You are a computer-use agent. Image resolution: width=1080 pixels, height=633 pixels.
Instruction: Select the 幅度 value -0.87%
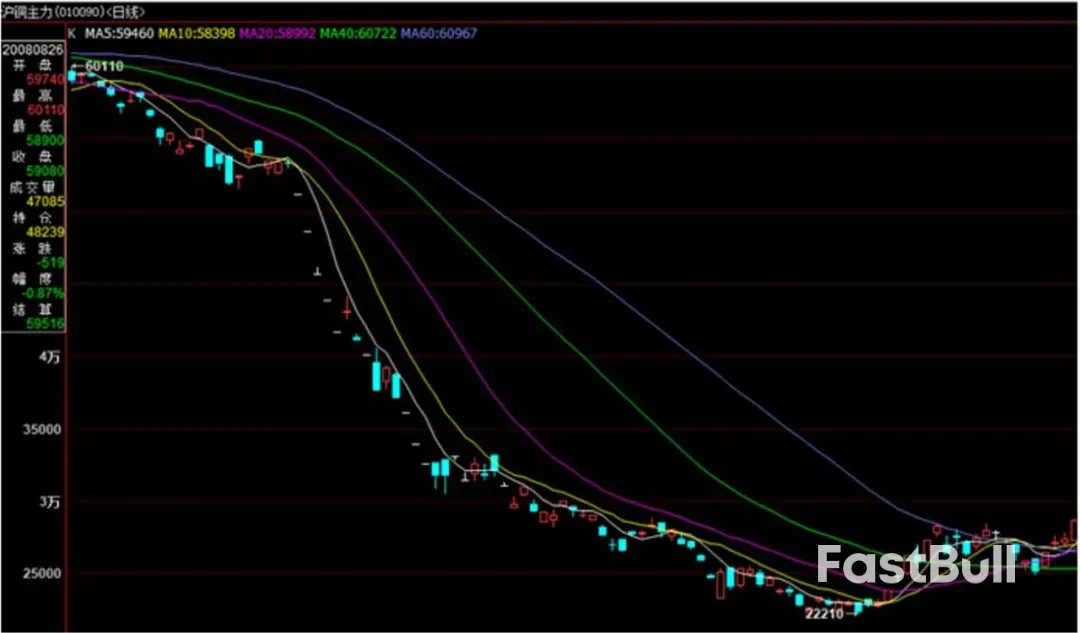[x=46, y=293]
